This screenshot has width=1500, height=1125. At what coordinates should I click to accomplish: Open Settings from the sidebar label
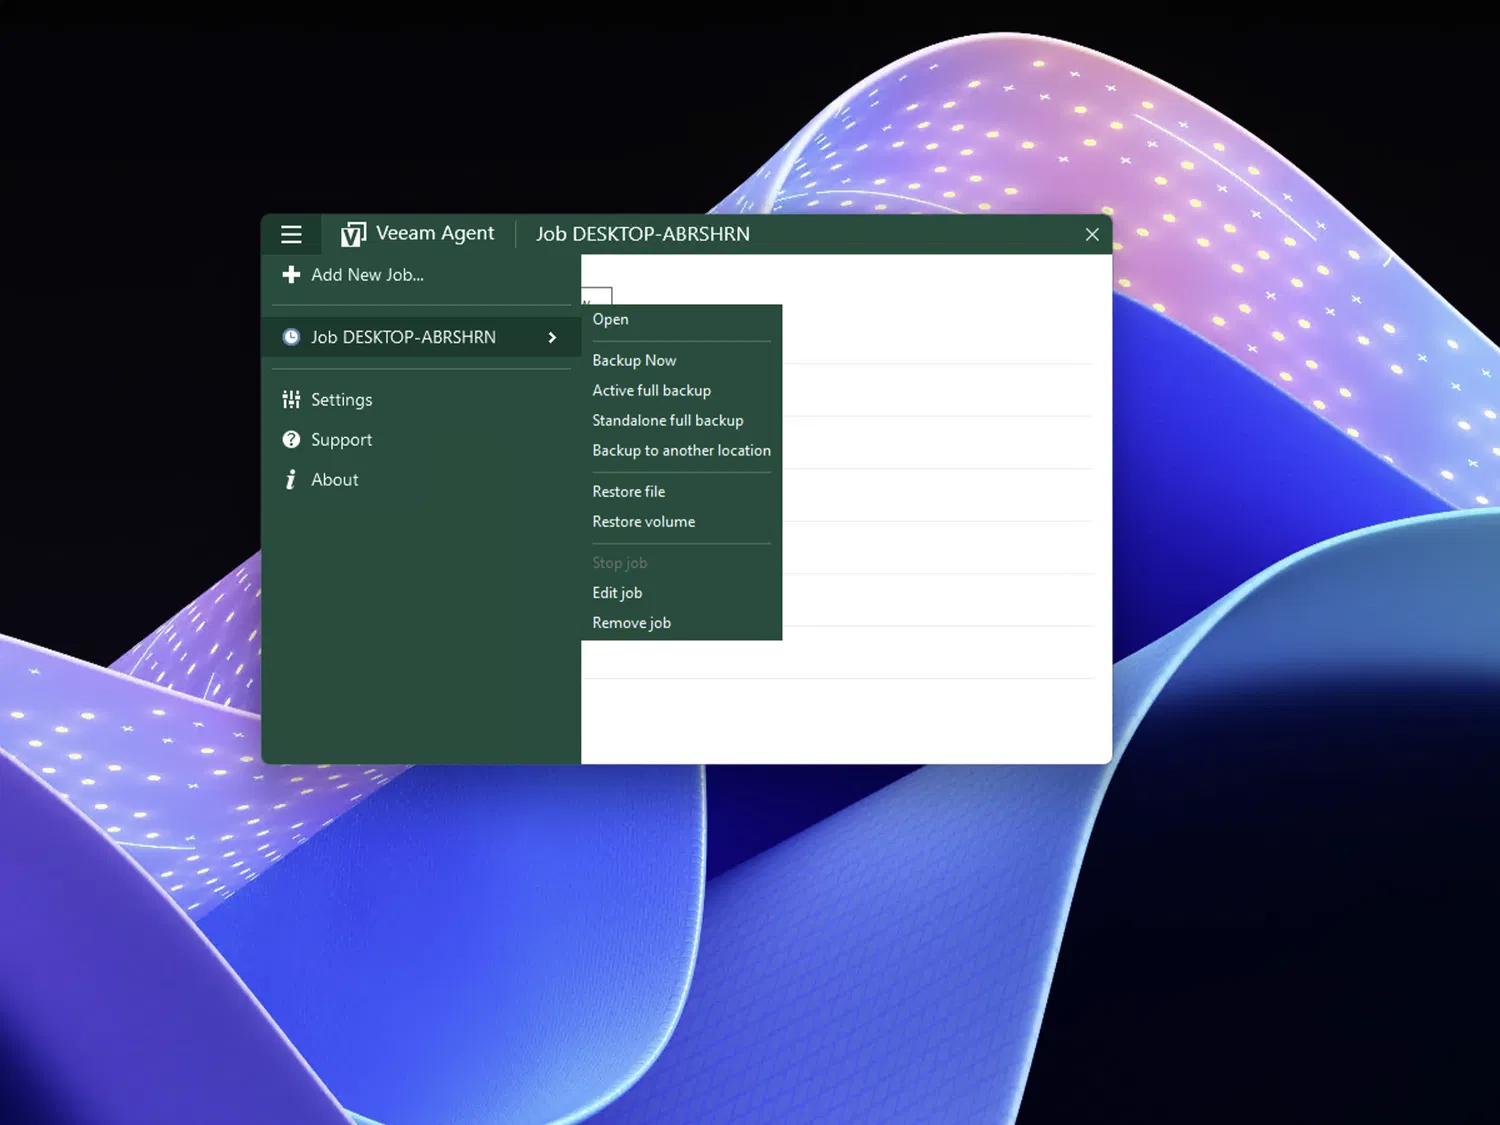pos(341,399)
